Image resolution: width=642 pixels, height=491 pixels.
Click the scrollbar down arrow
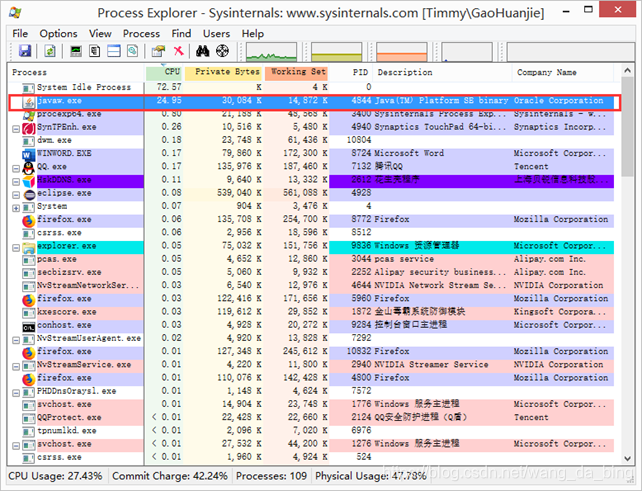pos(627,458)
